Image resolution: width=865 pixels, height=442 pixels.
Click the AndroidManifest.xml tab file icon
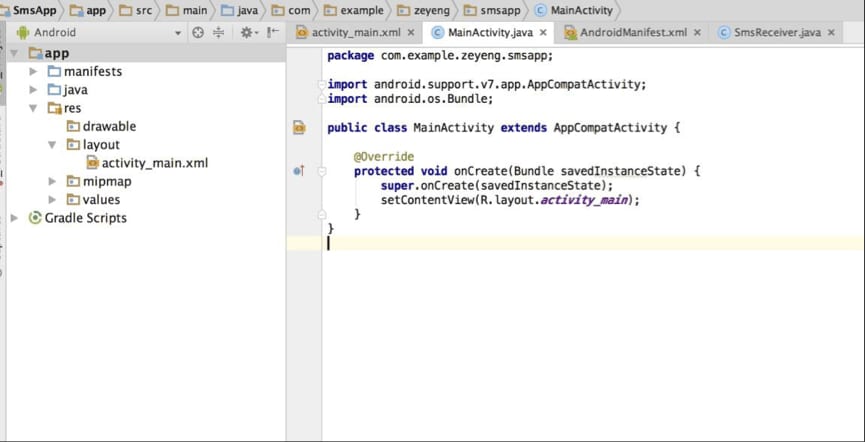570,33
